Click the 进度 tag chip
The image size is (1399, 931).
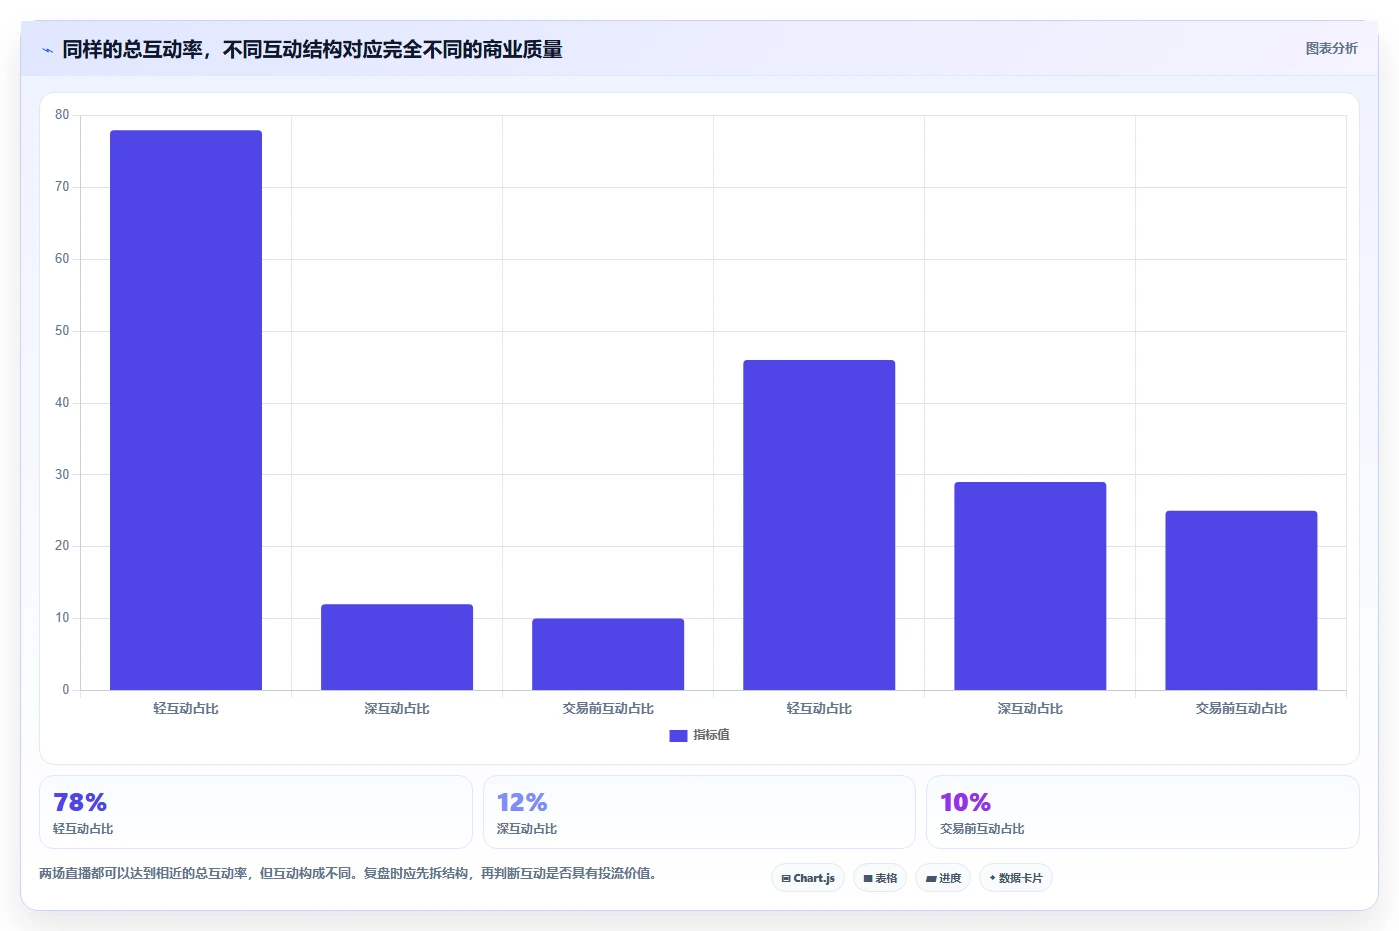943,878
